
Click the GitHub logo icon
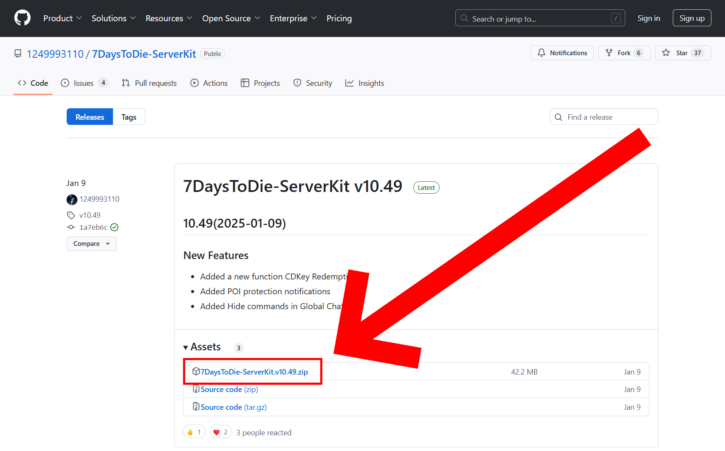click(x=22, y=18)
